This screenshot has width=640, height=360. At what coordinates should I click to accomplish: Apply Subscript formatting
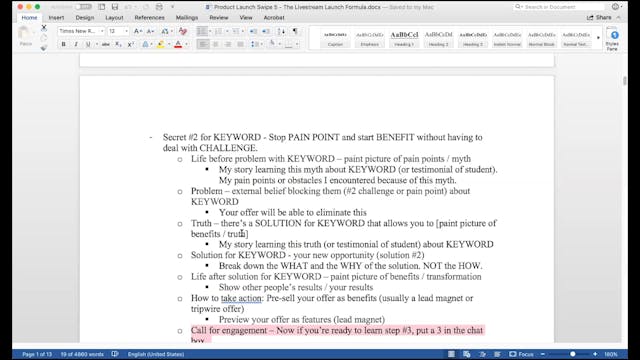point(118,44)
